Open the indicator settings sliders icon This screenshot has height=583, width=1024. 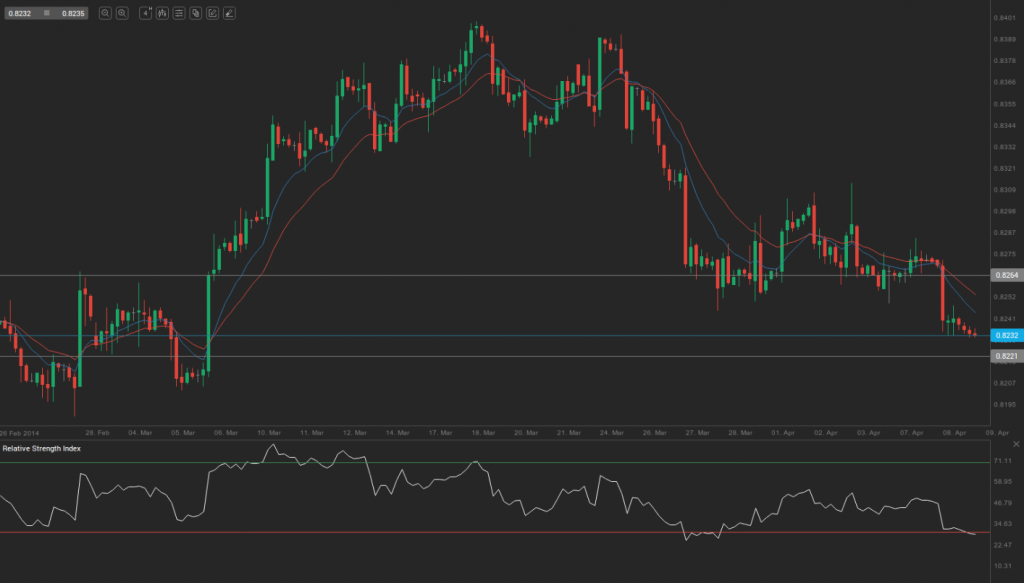coord(180,13)
